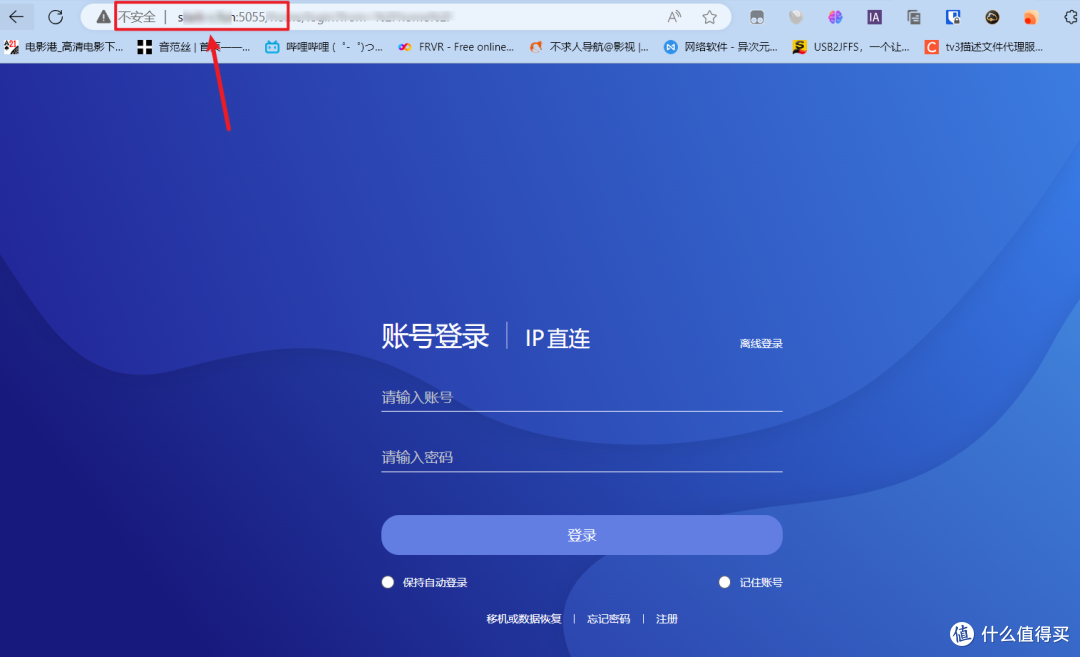Open the 不求人导航@影视 bookmark
1080x657 pixels.
589,47
